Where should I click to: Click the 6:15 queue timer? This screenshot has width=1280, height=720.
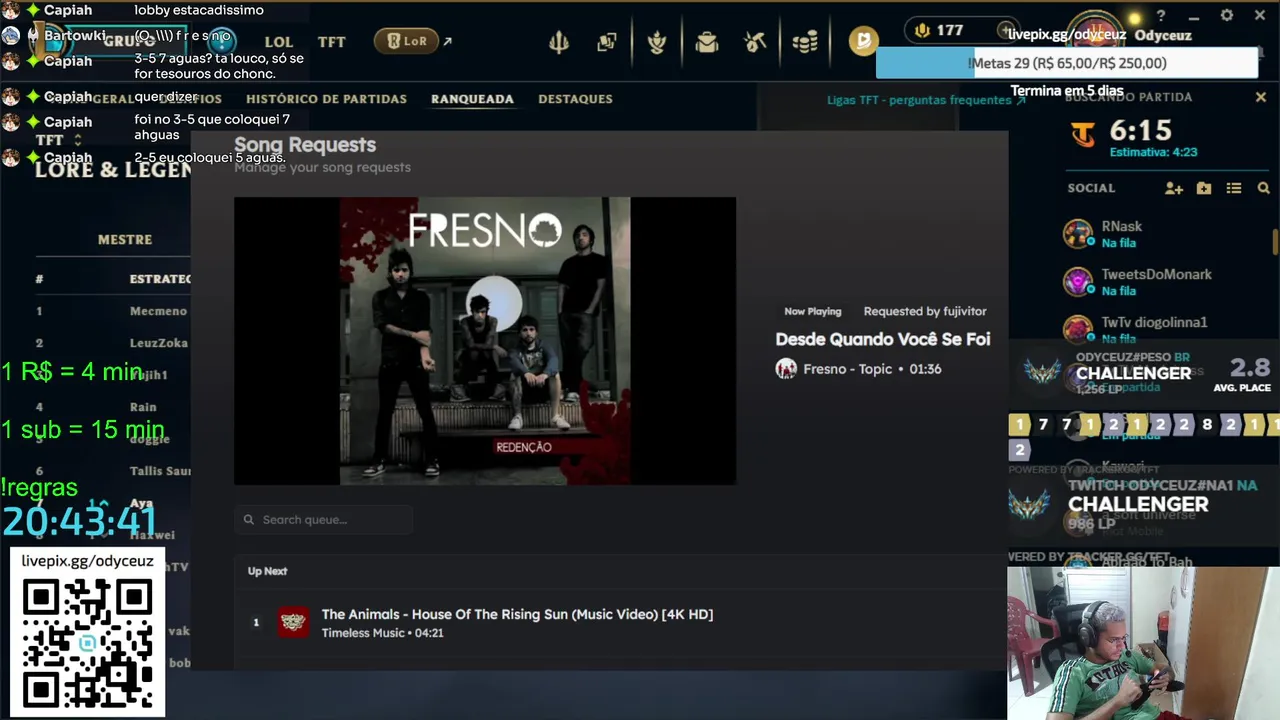tap(1140, 131)
